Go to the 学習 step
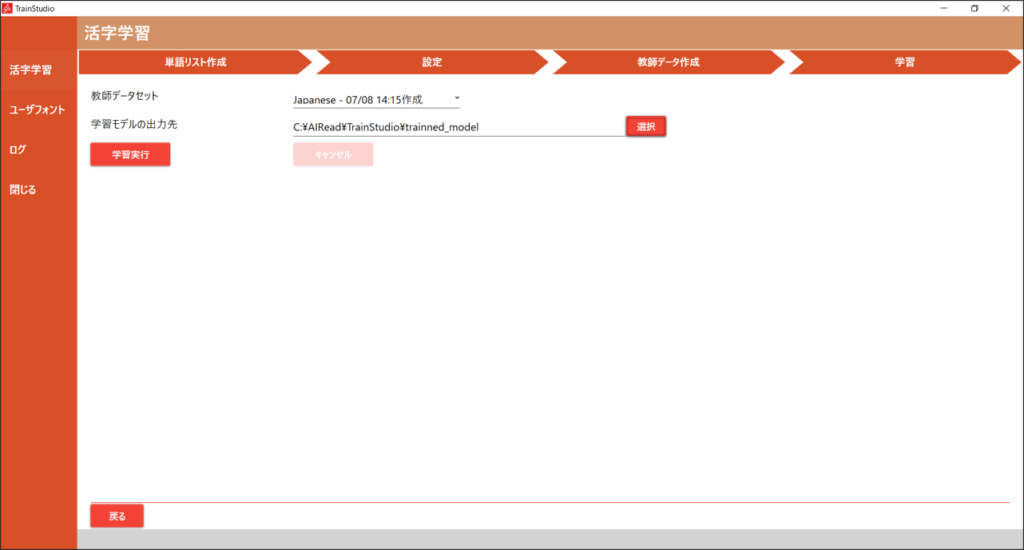The image size is (1024, 550). (x=904, y=62)
